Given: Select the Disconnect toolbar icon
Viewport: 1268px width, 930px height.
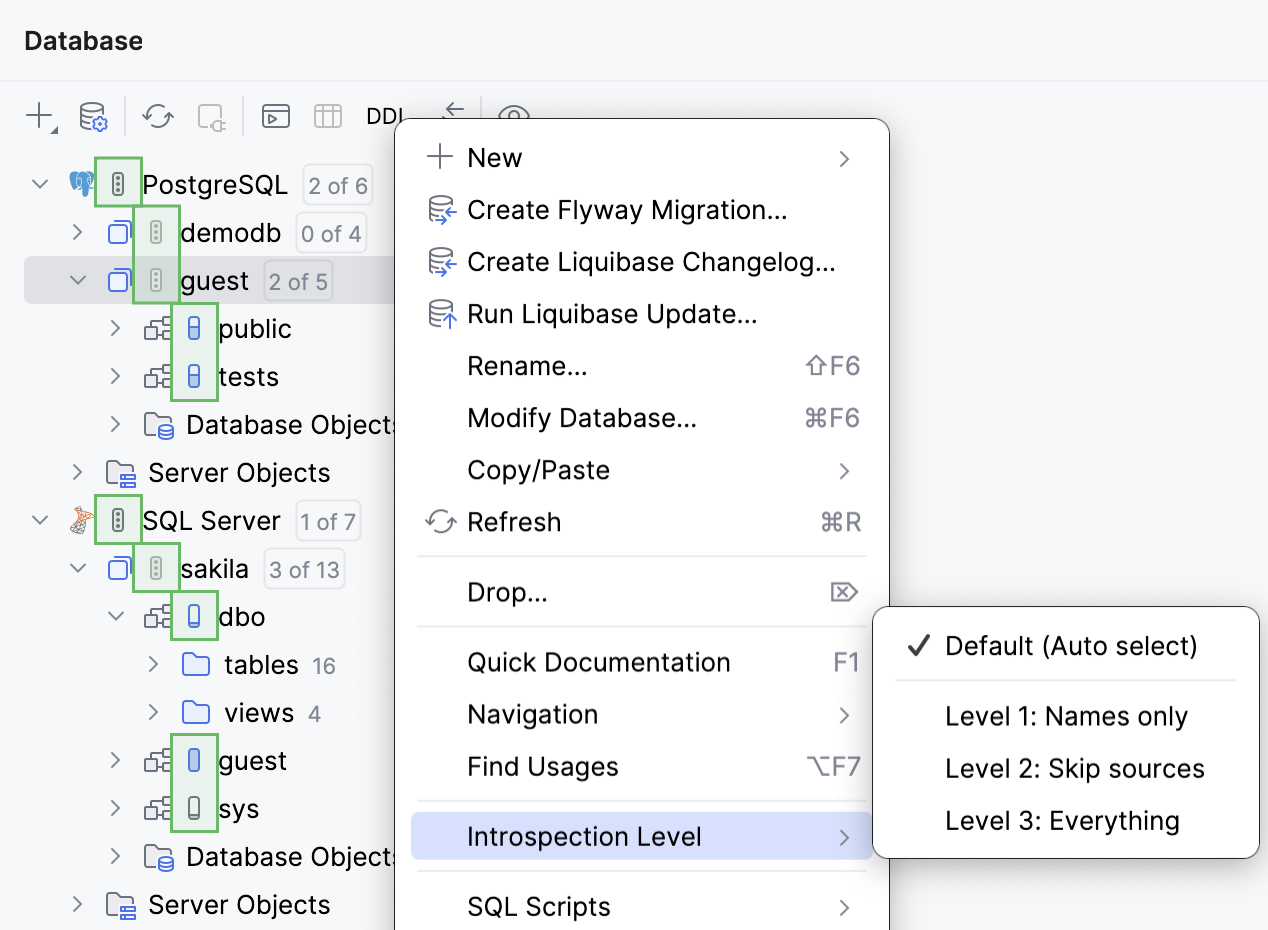Looking at the screenshot, I should 210,116.
